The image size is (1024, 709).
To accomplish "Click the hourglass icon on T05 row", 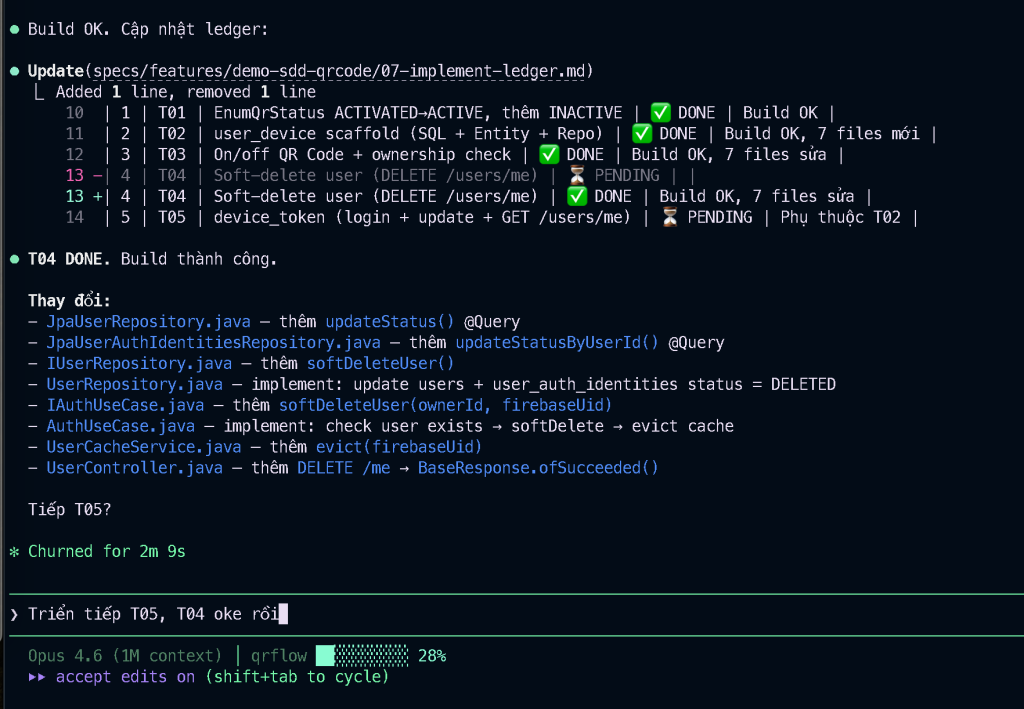I will [x=669, y=217].
